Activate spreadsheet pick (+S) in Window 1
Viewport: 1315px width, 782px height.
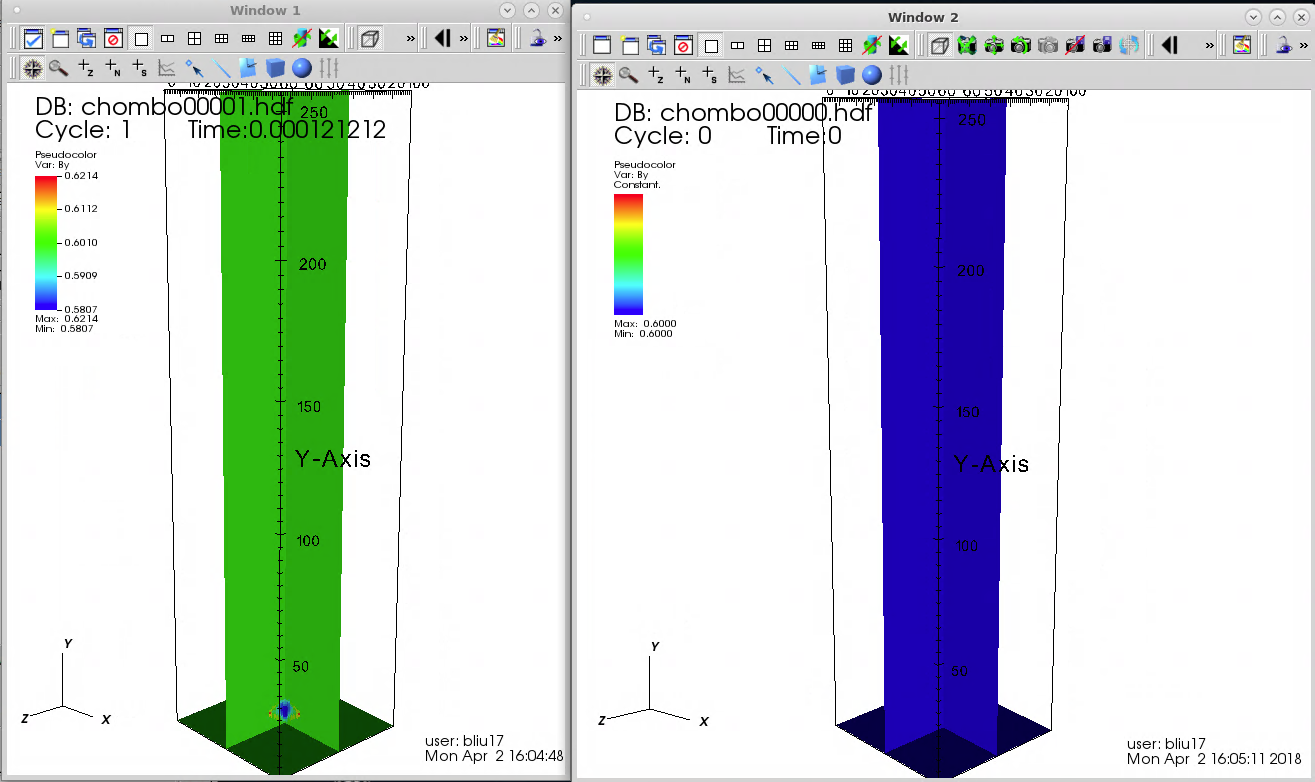140,68
